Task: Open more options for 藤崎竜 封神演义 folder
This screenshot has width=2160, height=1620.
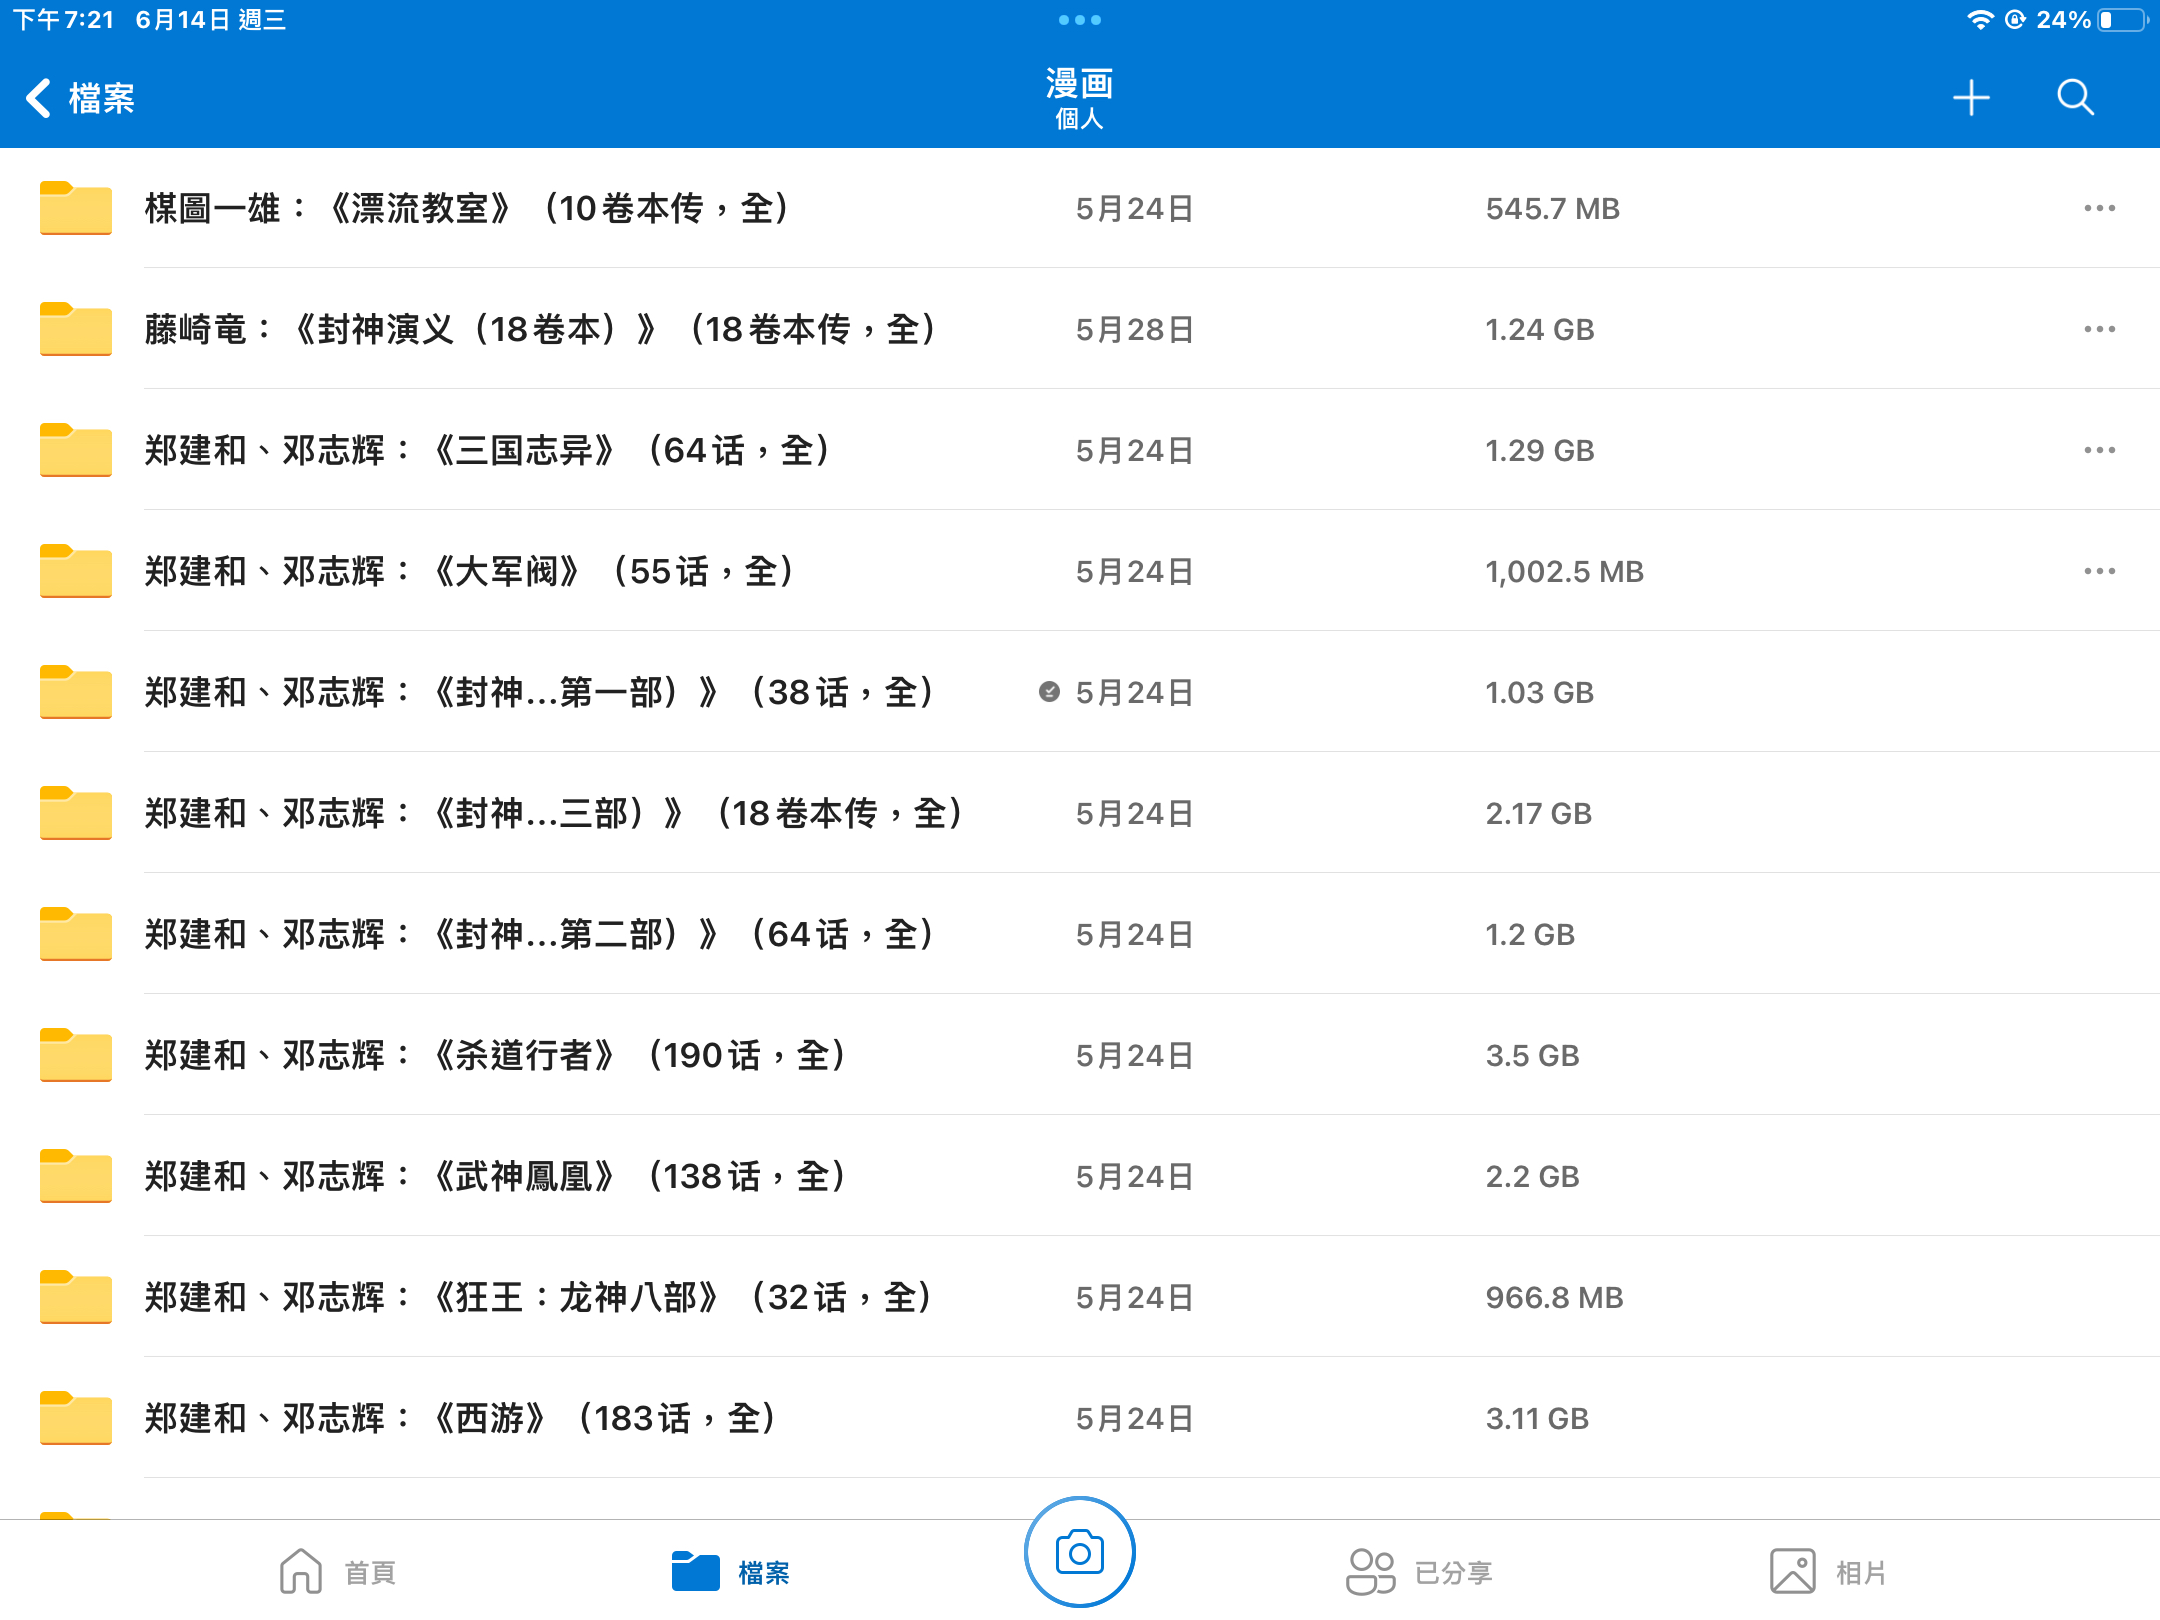Action: coord(2099,329)
